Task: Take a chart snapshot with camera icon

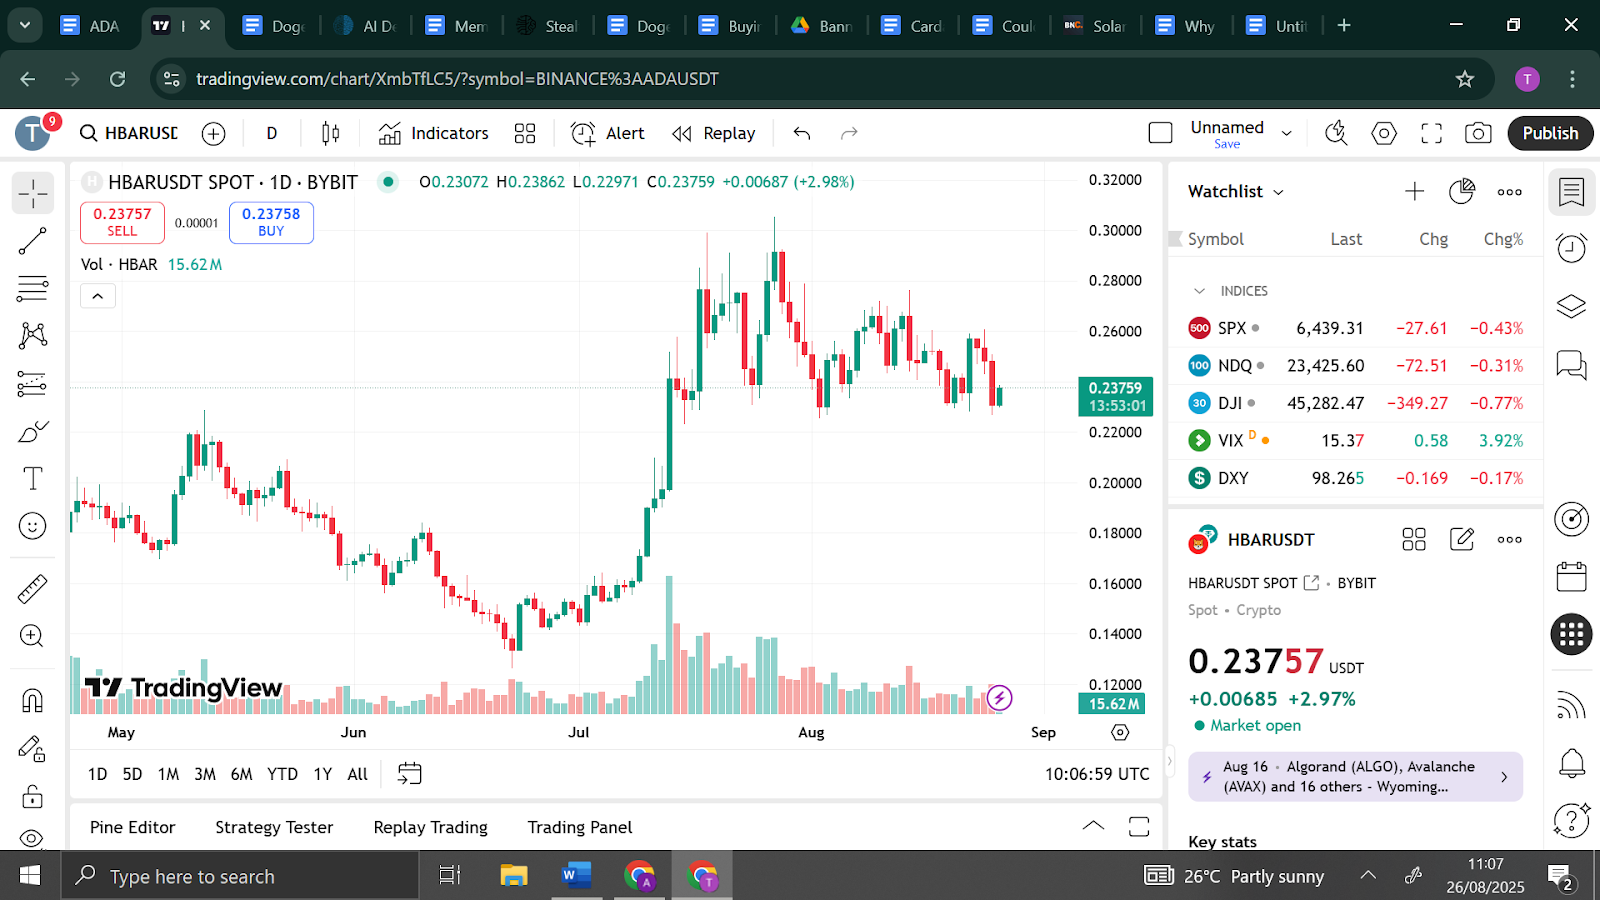Action: (1478, 133)
